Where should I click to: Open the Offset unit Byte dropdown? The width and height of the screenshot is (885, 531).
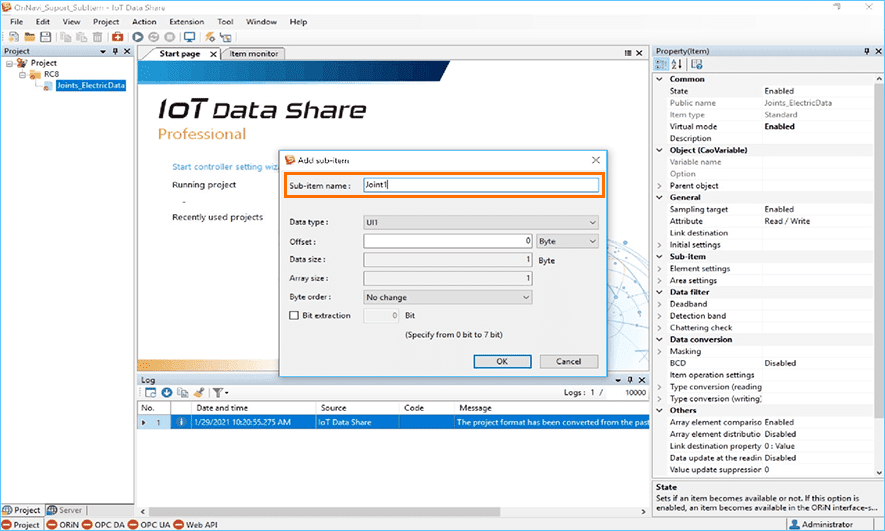(x=567, y=242)
